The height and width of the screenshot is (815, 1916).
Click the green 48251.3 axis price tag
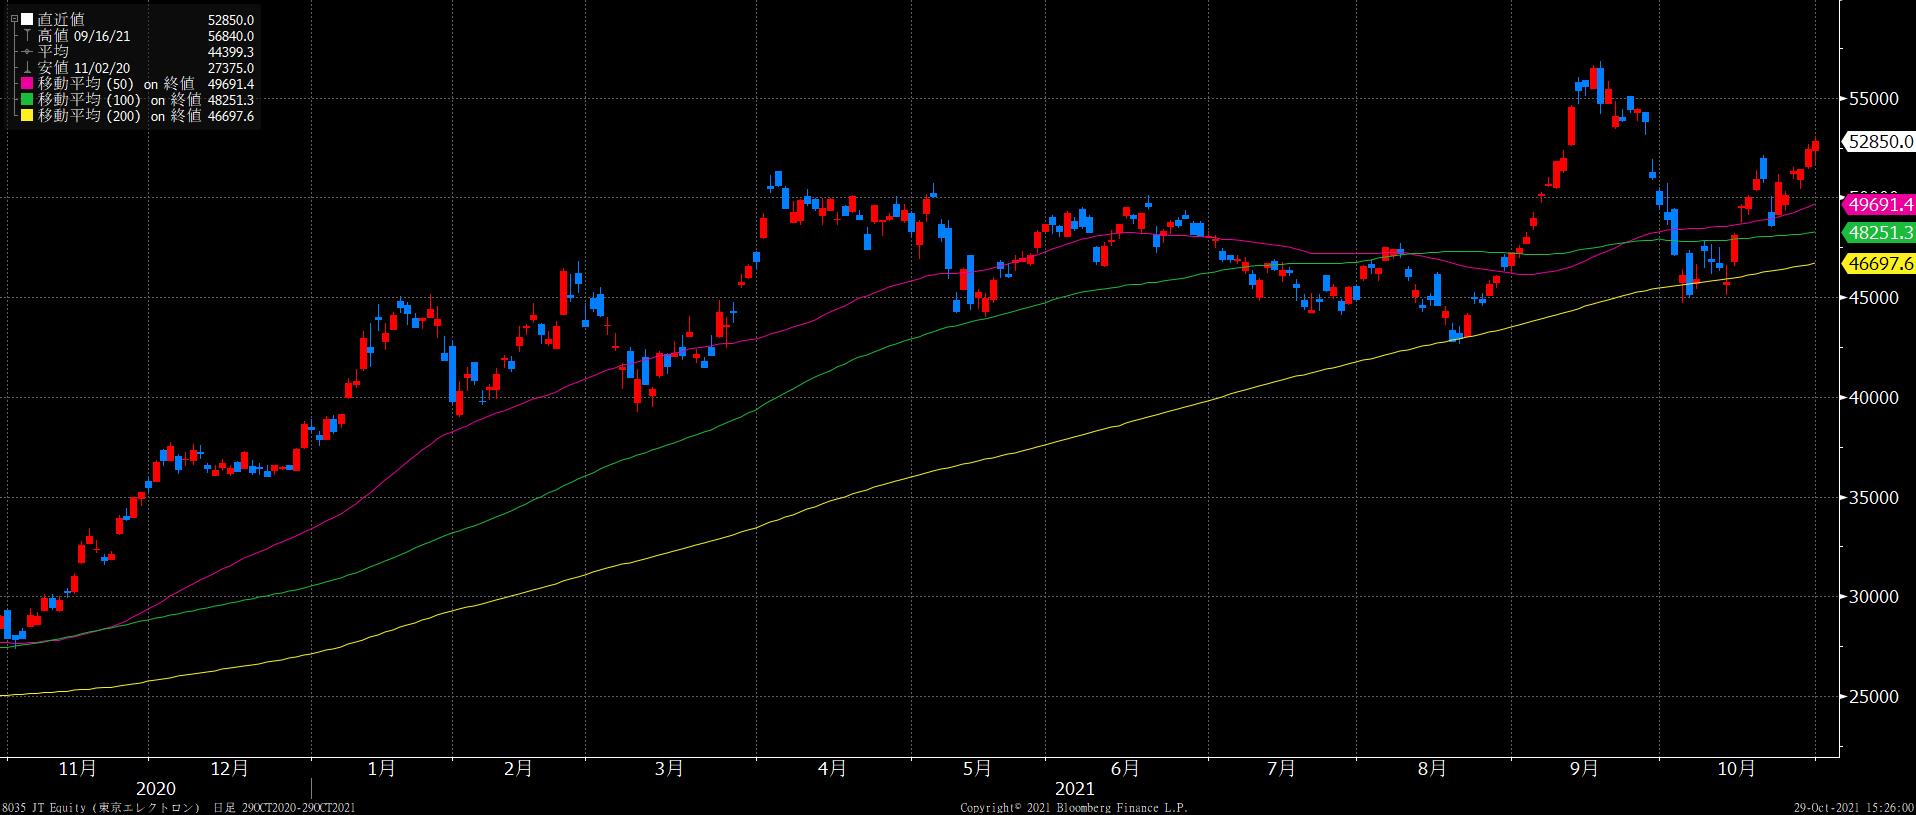[x=1880, y=233]
